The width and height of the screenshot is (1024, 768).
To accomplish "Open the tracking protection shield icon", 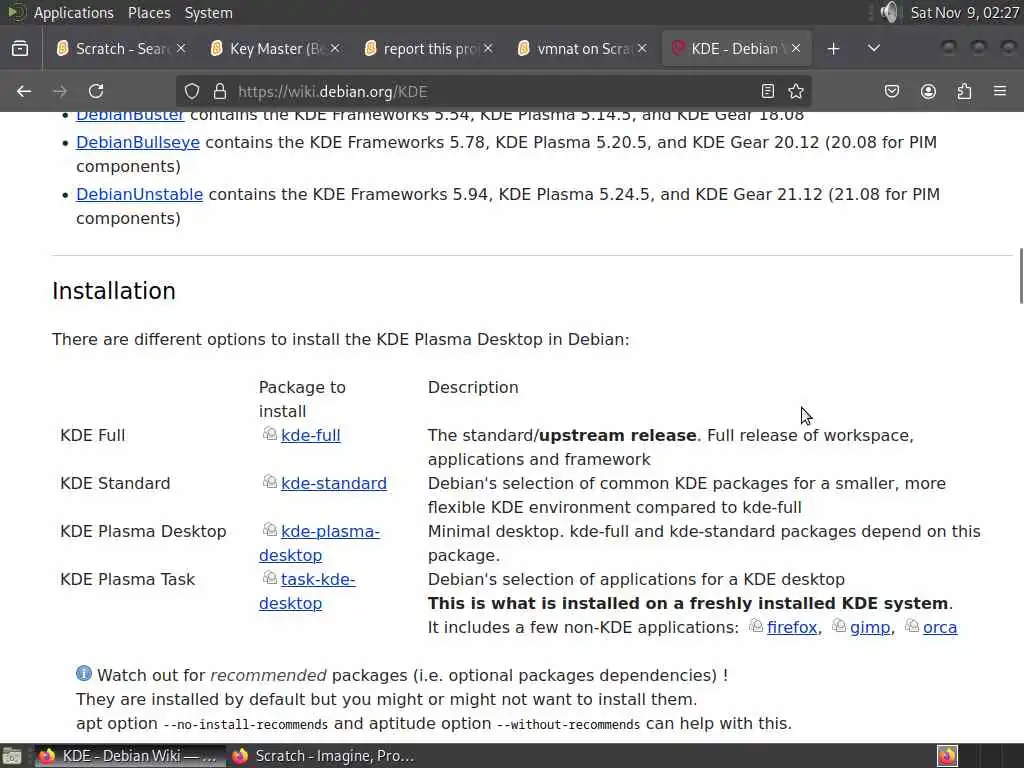I will click(x=191, y=91).
